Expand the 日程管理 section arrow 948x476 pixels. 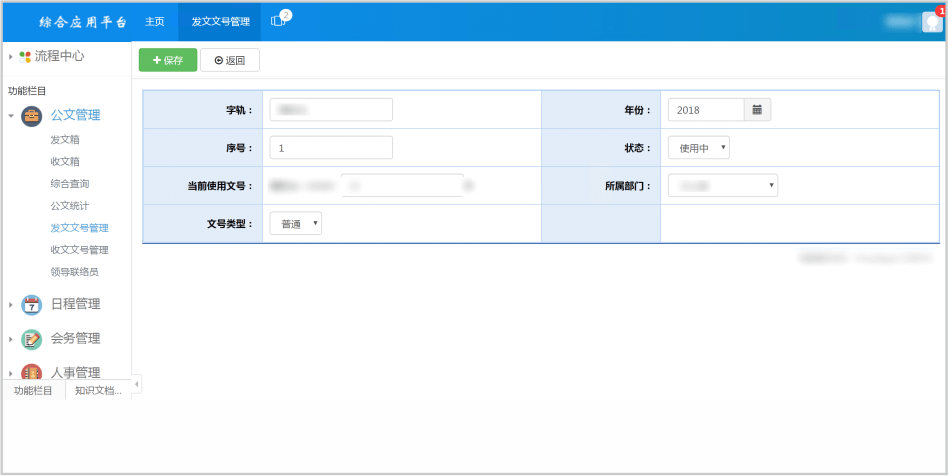tap(10, 305)
